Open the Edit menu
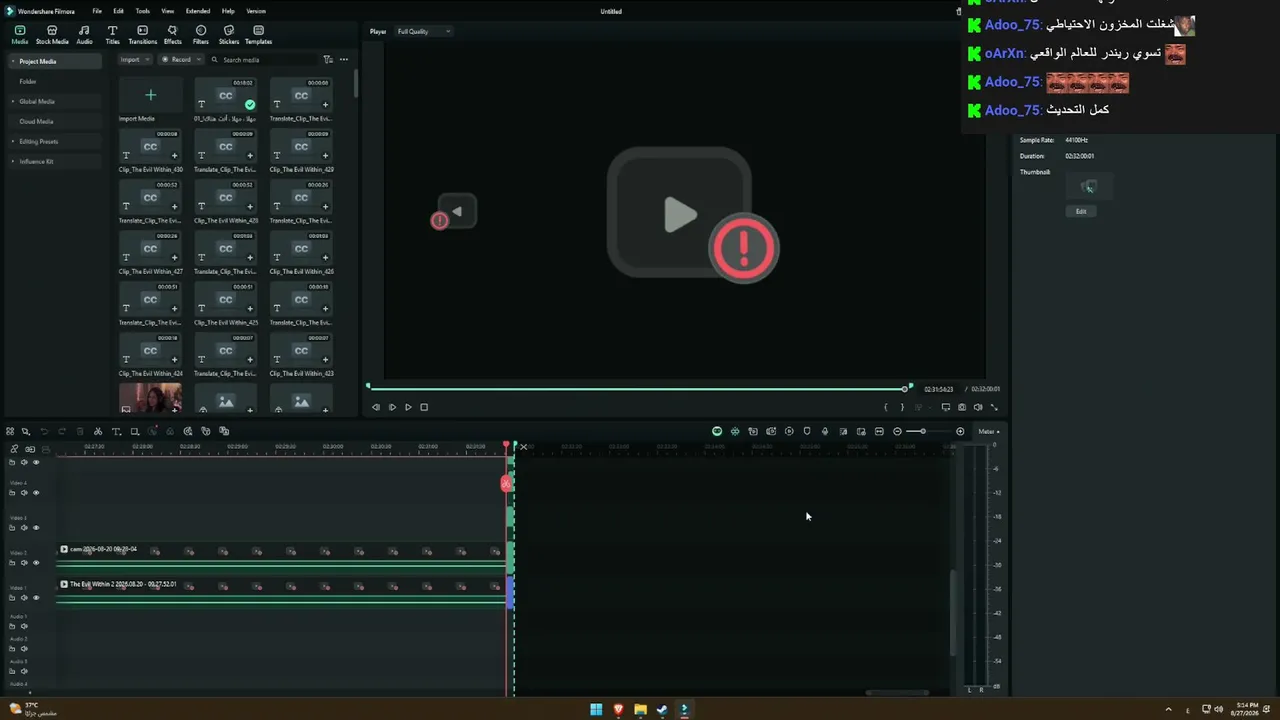Image resolution: width=1280 pixels, height=720 pixels. 118,11
